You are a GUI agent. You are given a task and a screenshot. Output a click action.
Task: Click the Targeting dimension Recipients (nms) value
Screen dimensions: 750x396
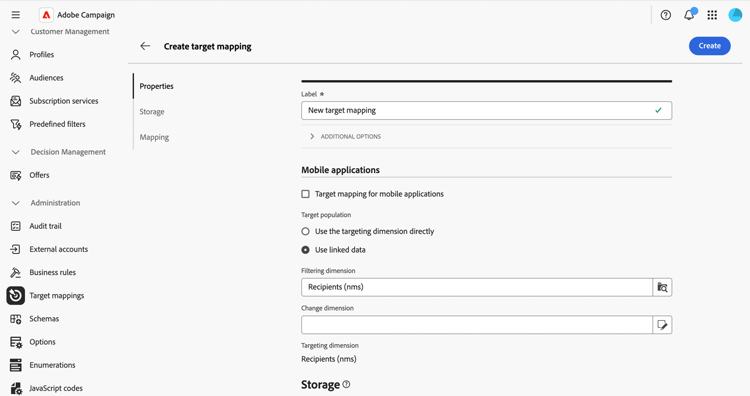click(329, 359)
